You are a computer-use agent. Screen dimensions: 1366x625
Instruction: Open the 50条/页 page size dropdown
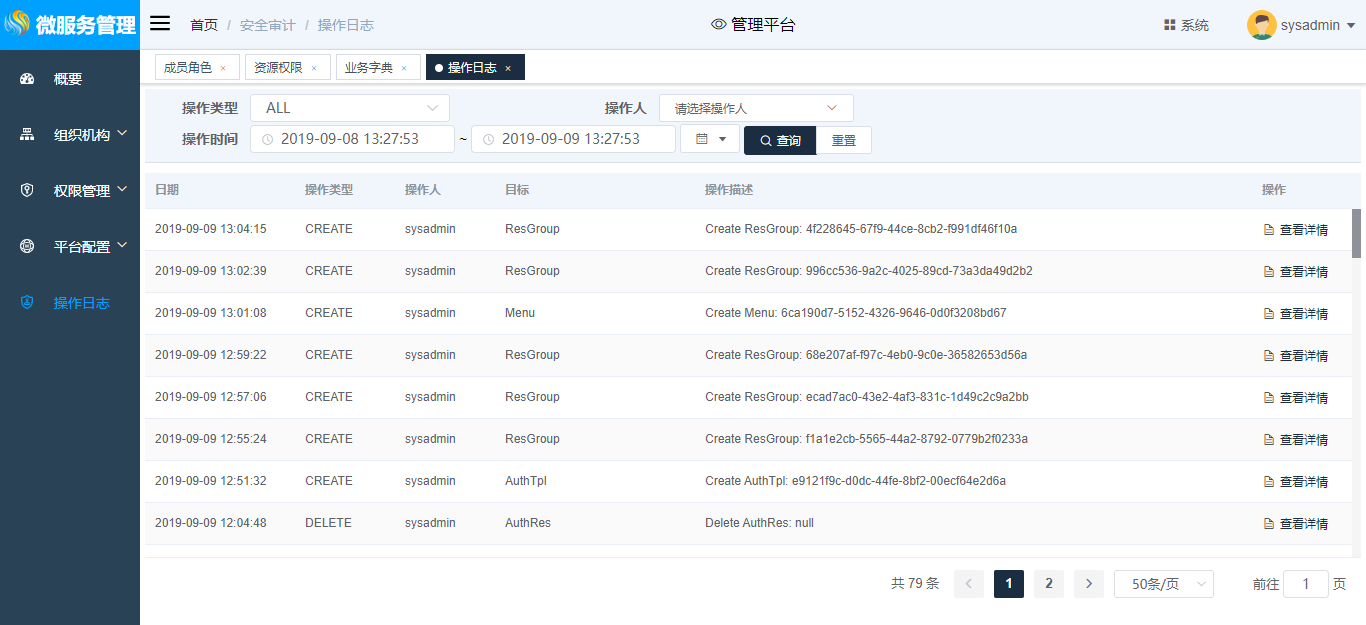click(1163, 584)
